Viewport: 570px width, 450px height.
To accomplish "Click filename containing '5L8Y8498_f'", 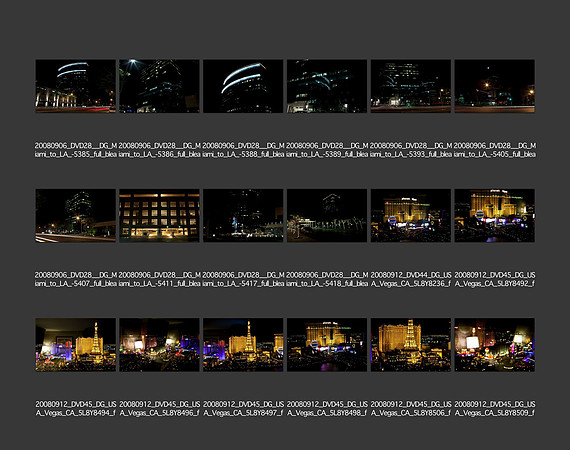I will [327, 409].
